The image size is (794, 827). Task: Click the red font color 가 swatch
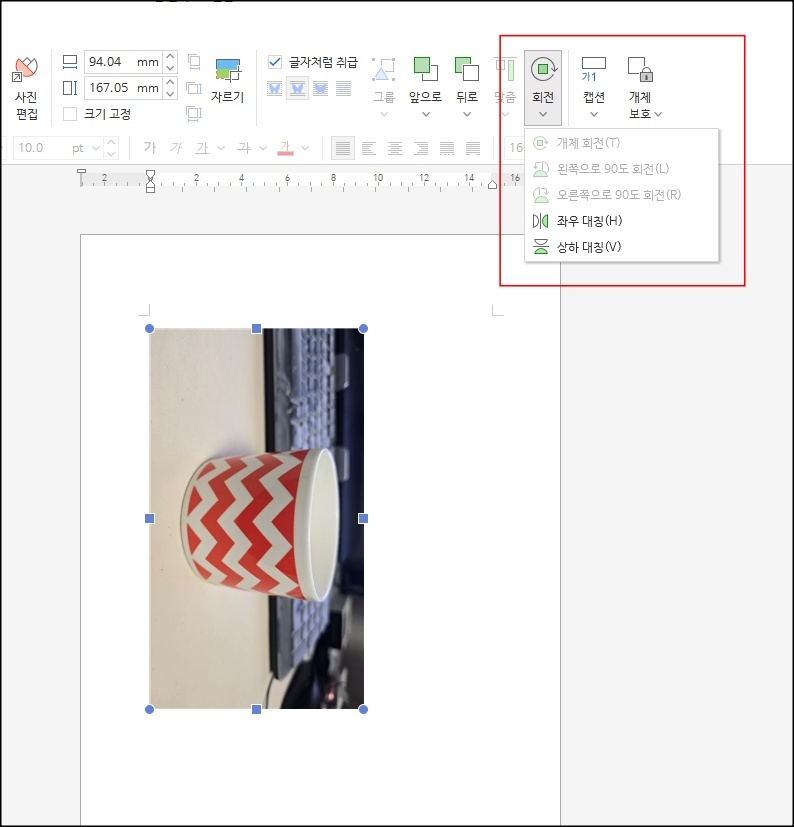tap(285, 148)
